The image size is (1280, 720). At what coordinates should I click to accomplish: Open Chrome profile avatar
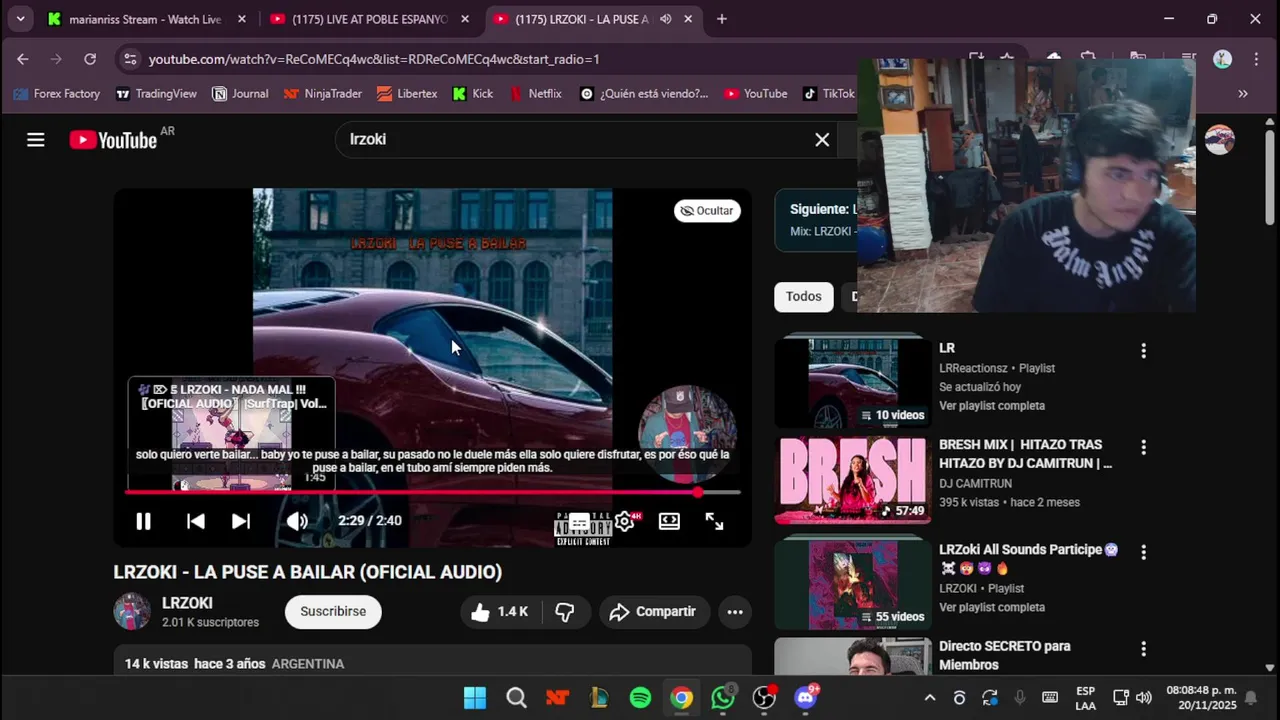1222,59
